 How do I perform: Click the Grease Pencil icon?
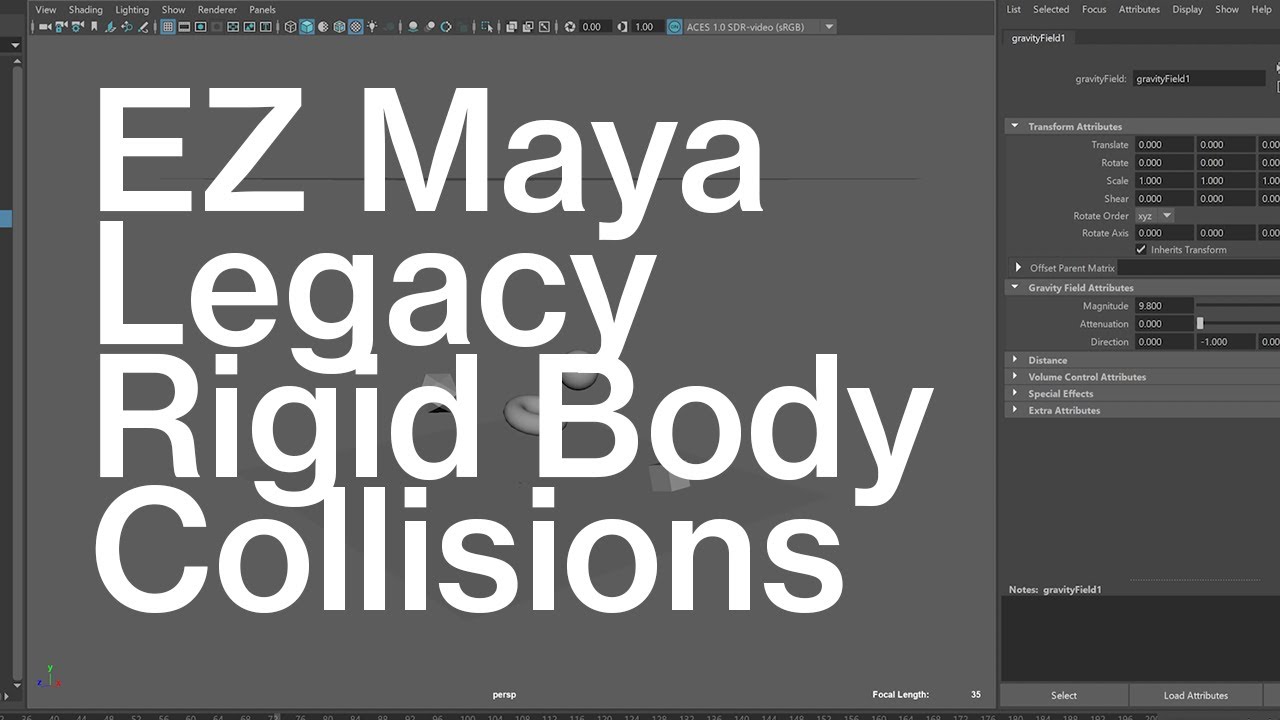pos(143,27)
